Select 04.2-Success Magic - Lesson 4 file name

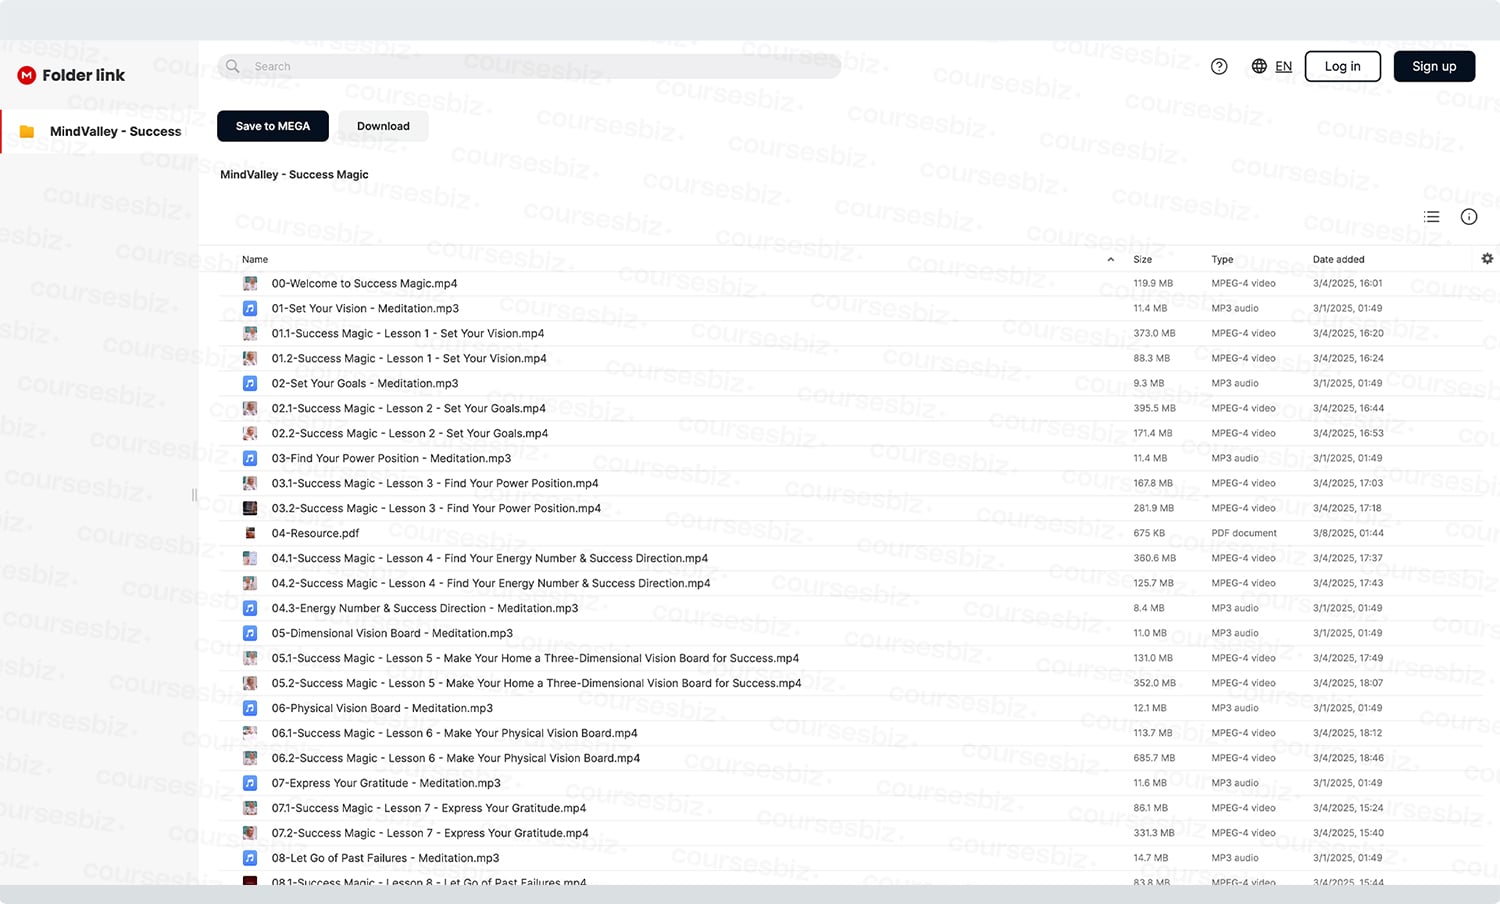(x=491, y=583)
